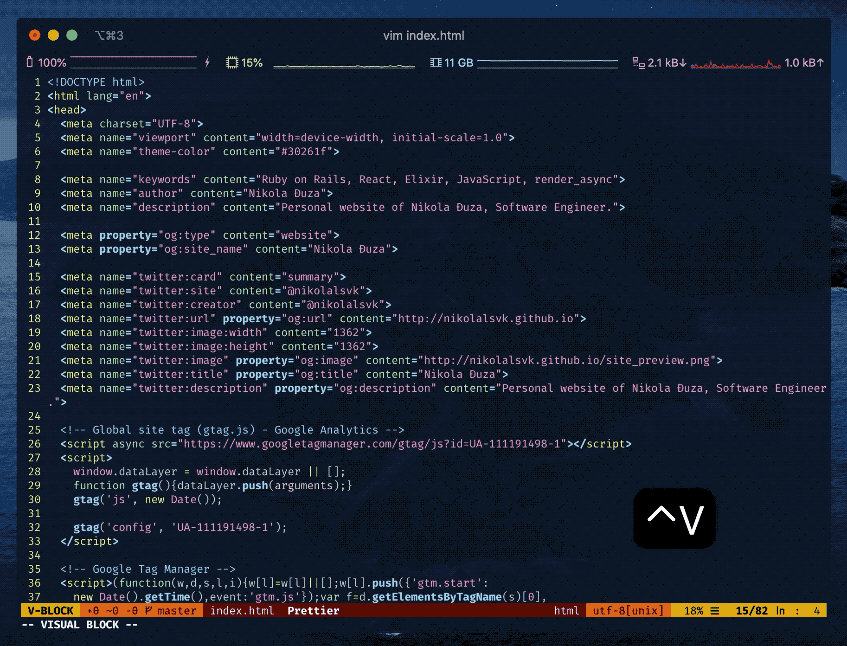Click the twitter:description meta line
Screen dimensions: 847x646
(x=438, y=395)
